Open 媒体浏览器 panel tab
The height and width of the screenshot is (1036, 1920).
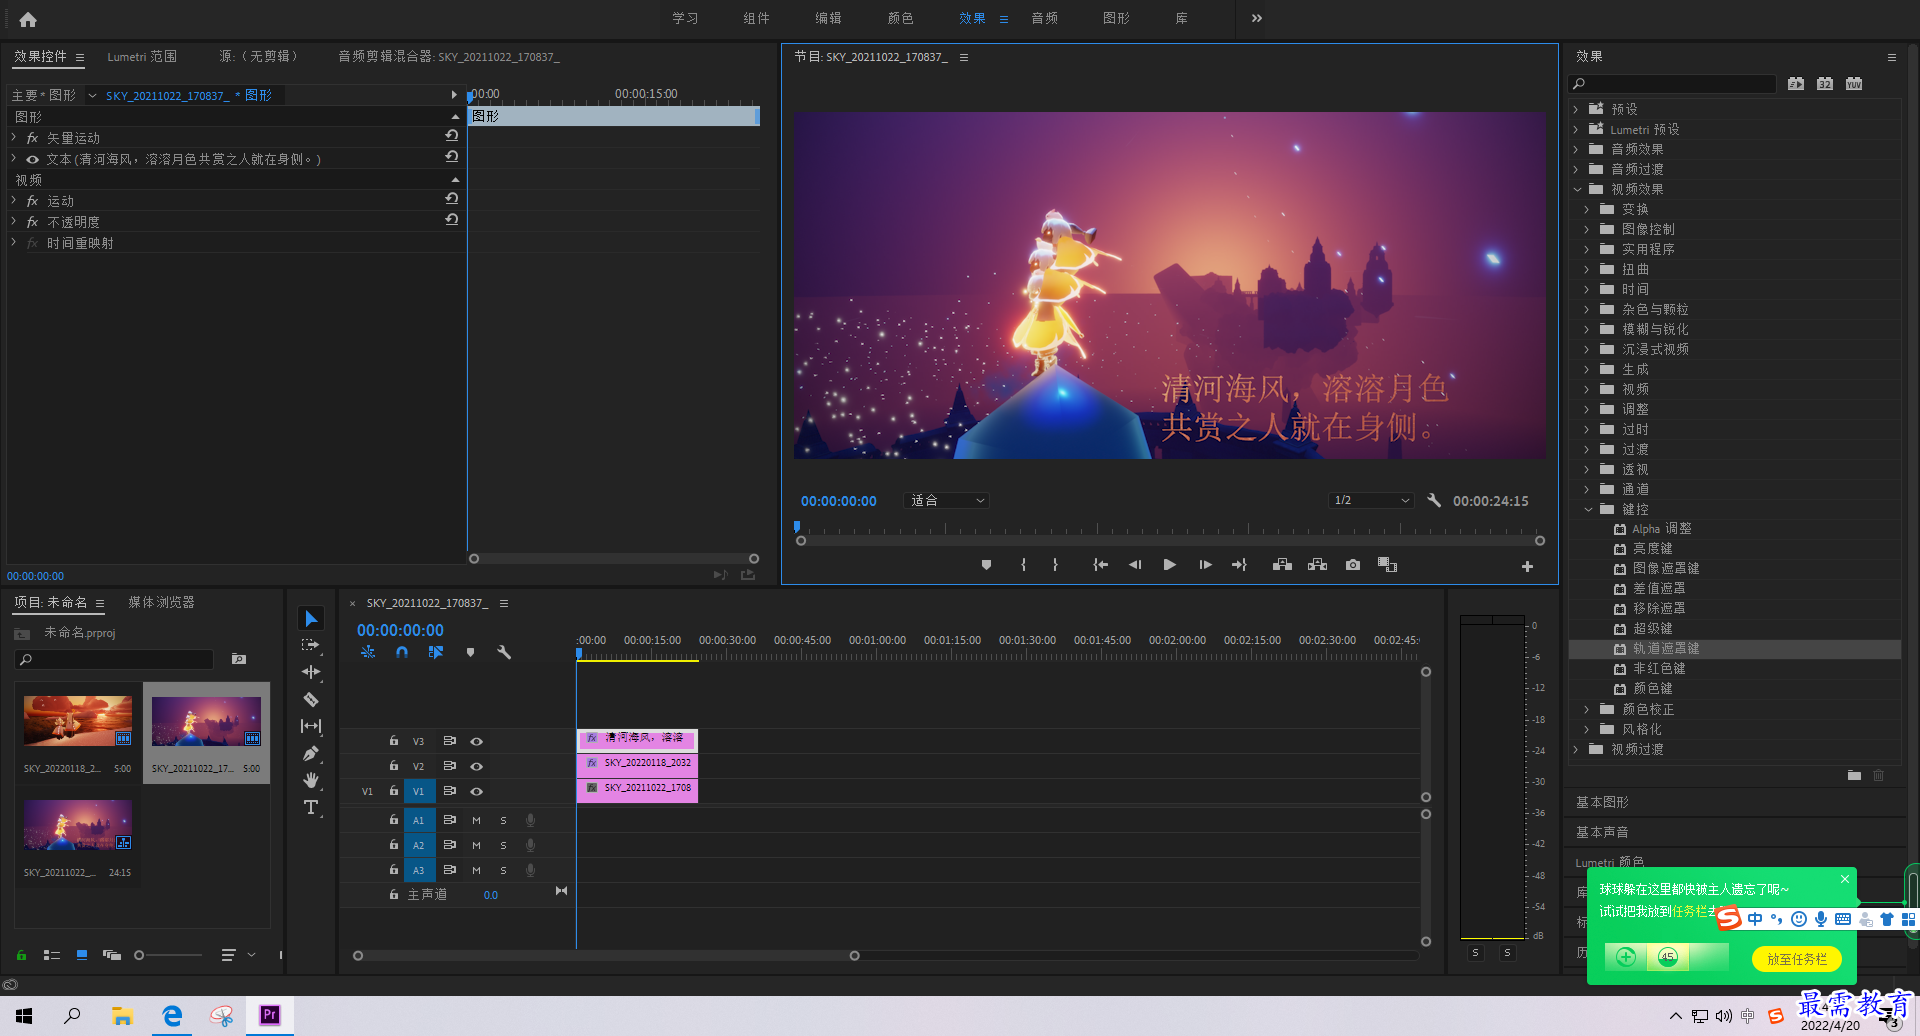click(161, 602)
